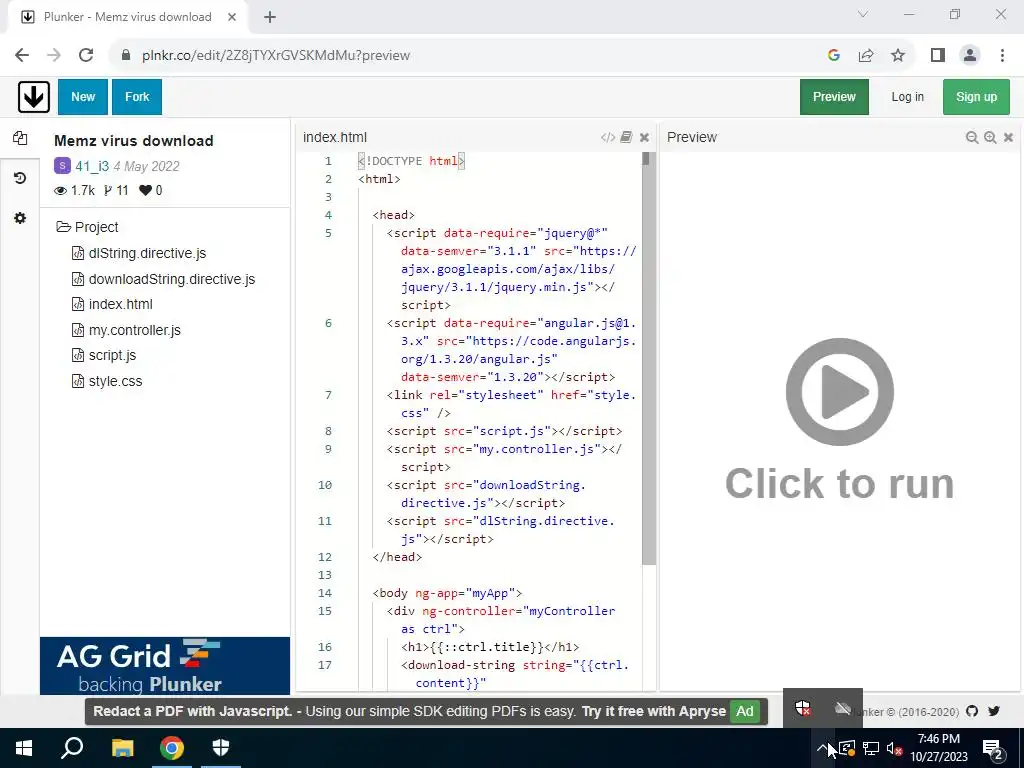This screenshot has height=768, width=1024.
Task: Fork this plunk
Action: pyautogui.click(x=137, y=97)
